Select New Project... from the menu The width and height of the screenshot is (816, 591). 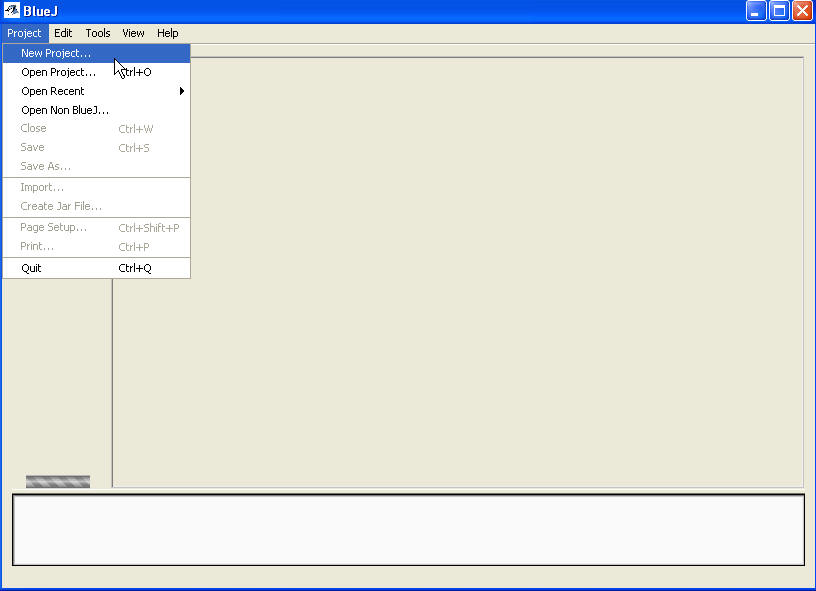(x=56, y=53)
